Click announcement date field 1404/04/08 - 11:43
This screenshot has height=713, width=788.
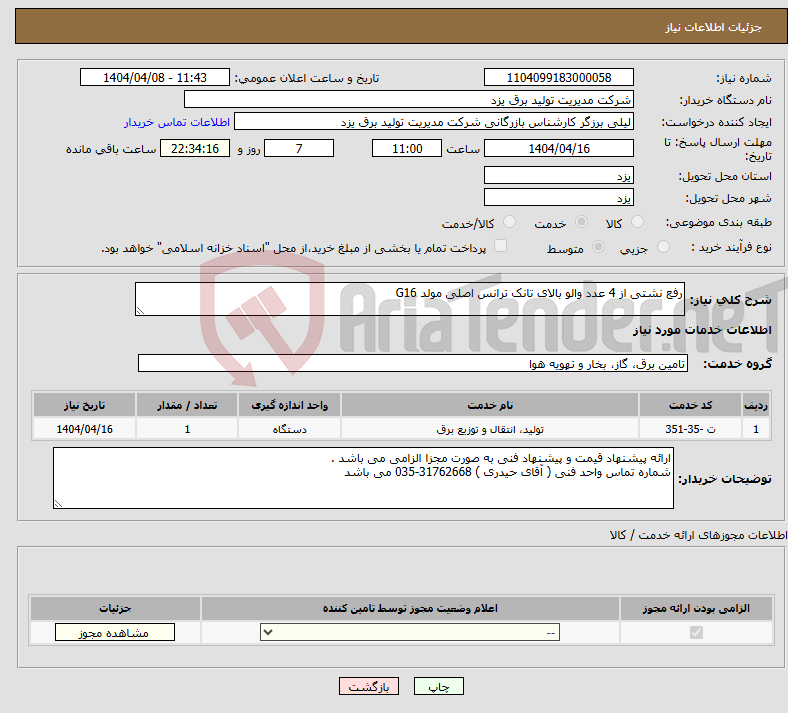(x=155, y=77)
